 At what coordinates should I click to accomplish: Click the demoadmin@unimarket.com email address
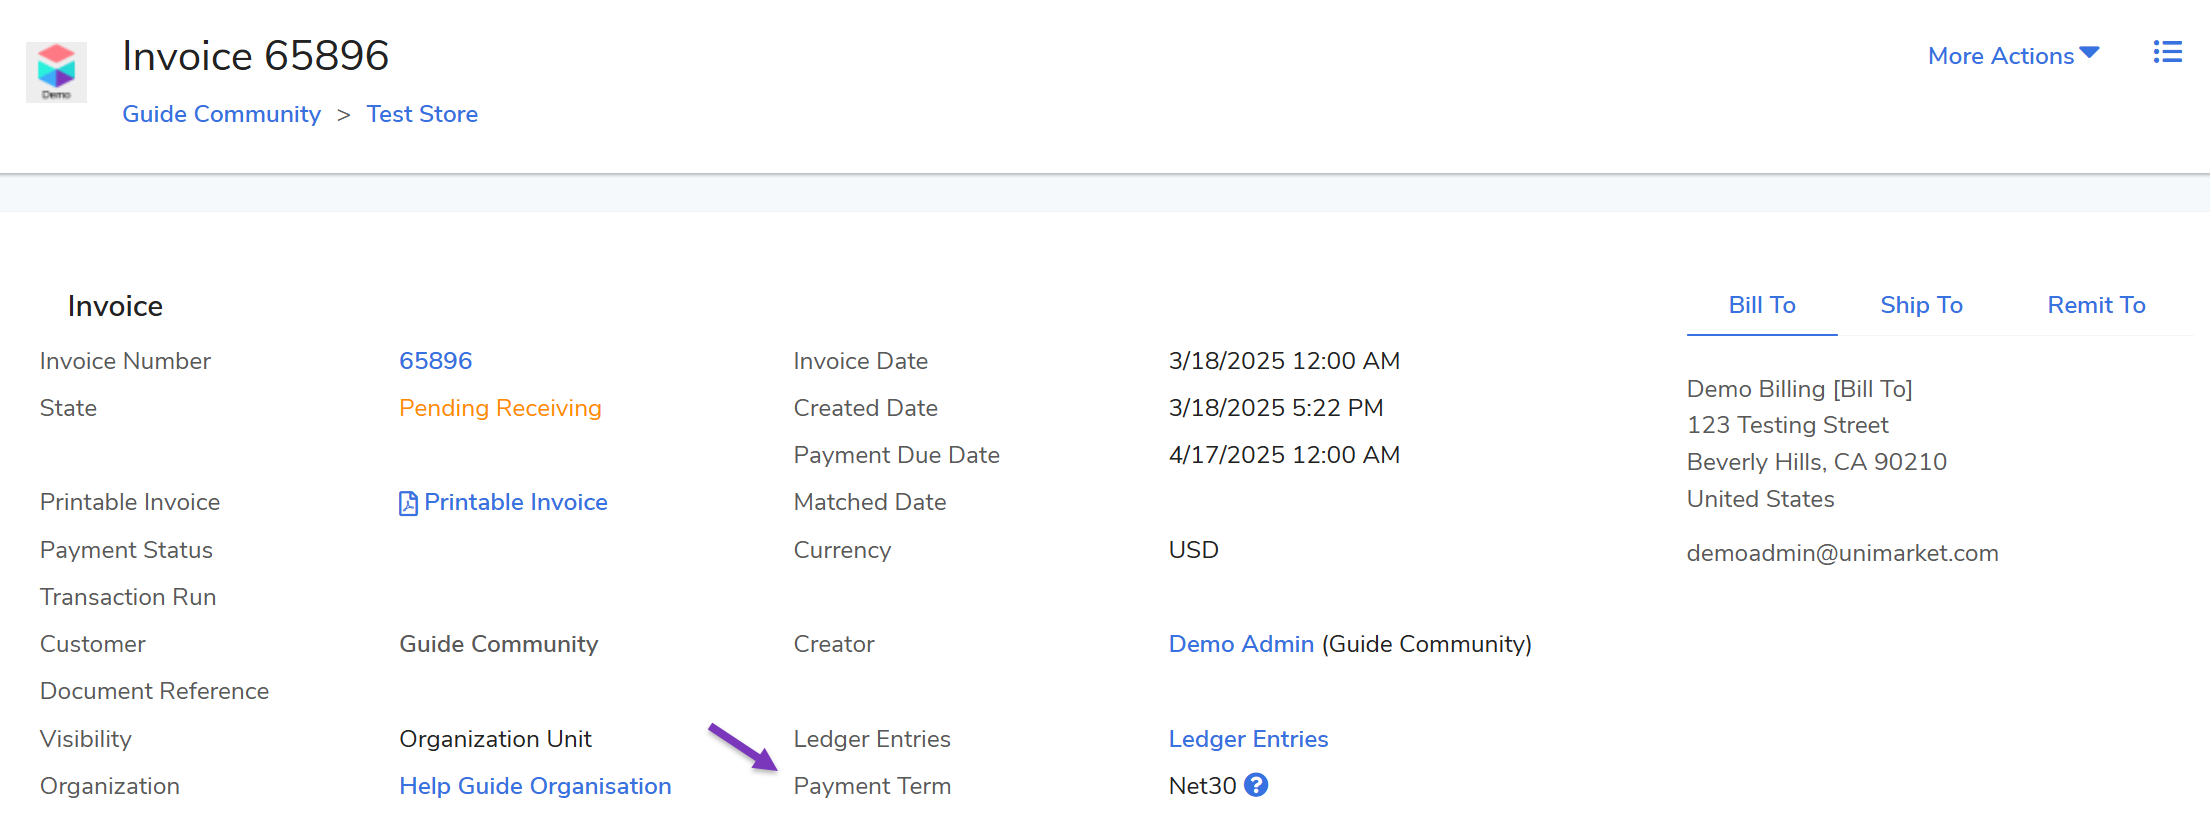[x=1841, y=553]
